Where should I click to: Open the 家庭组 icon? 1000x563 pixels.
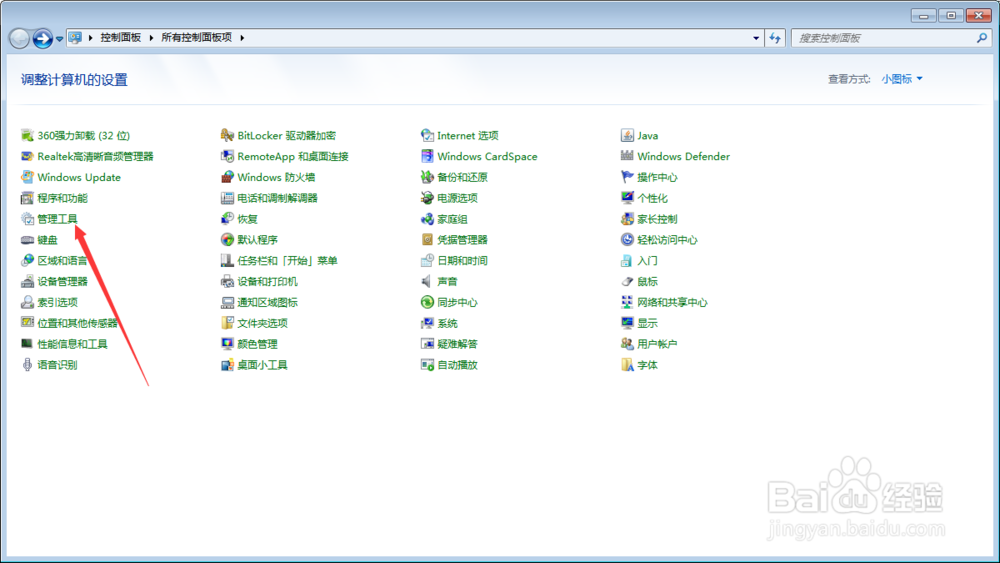427,219
